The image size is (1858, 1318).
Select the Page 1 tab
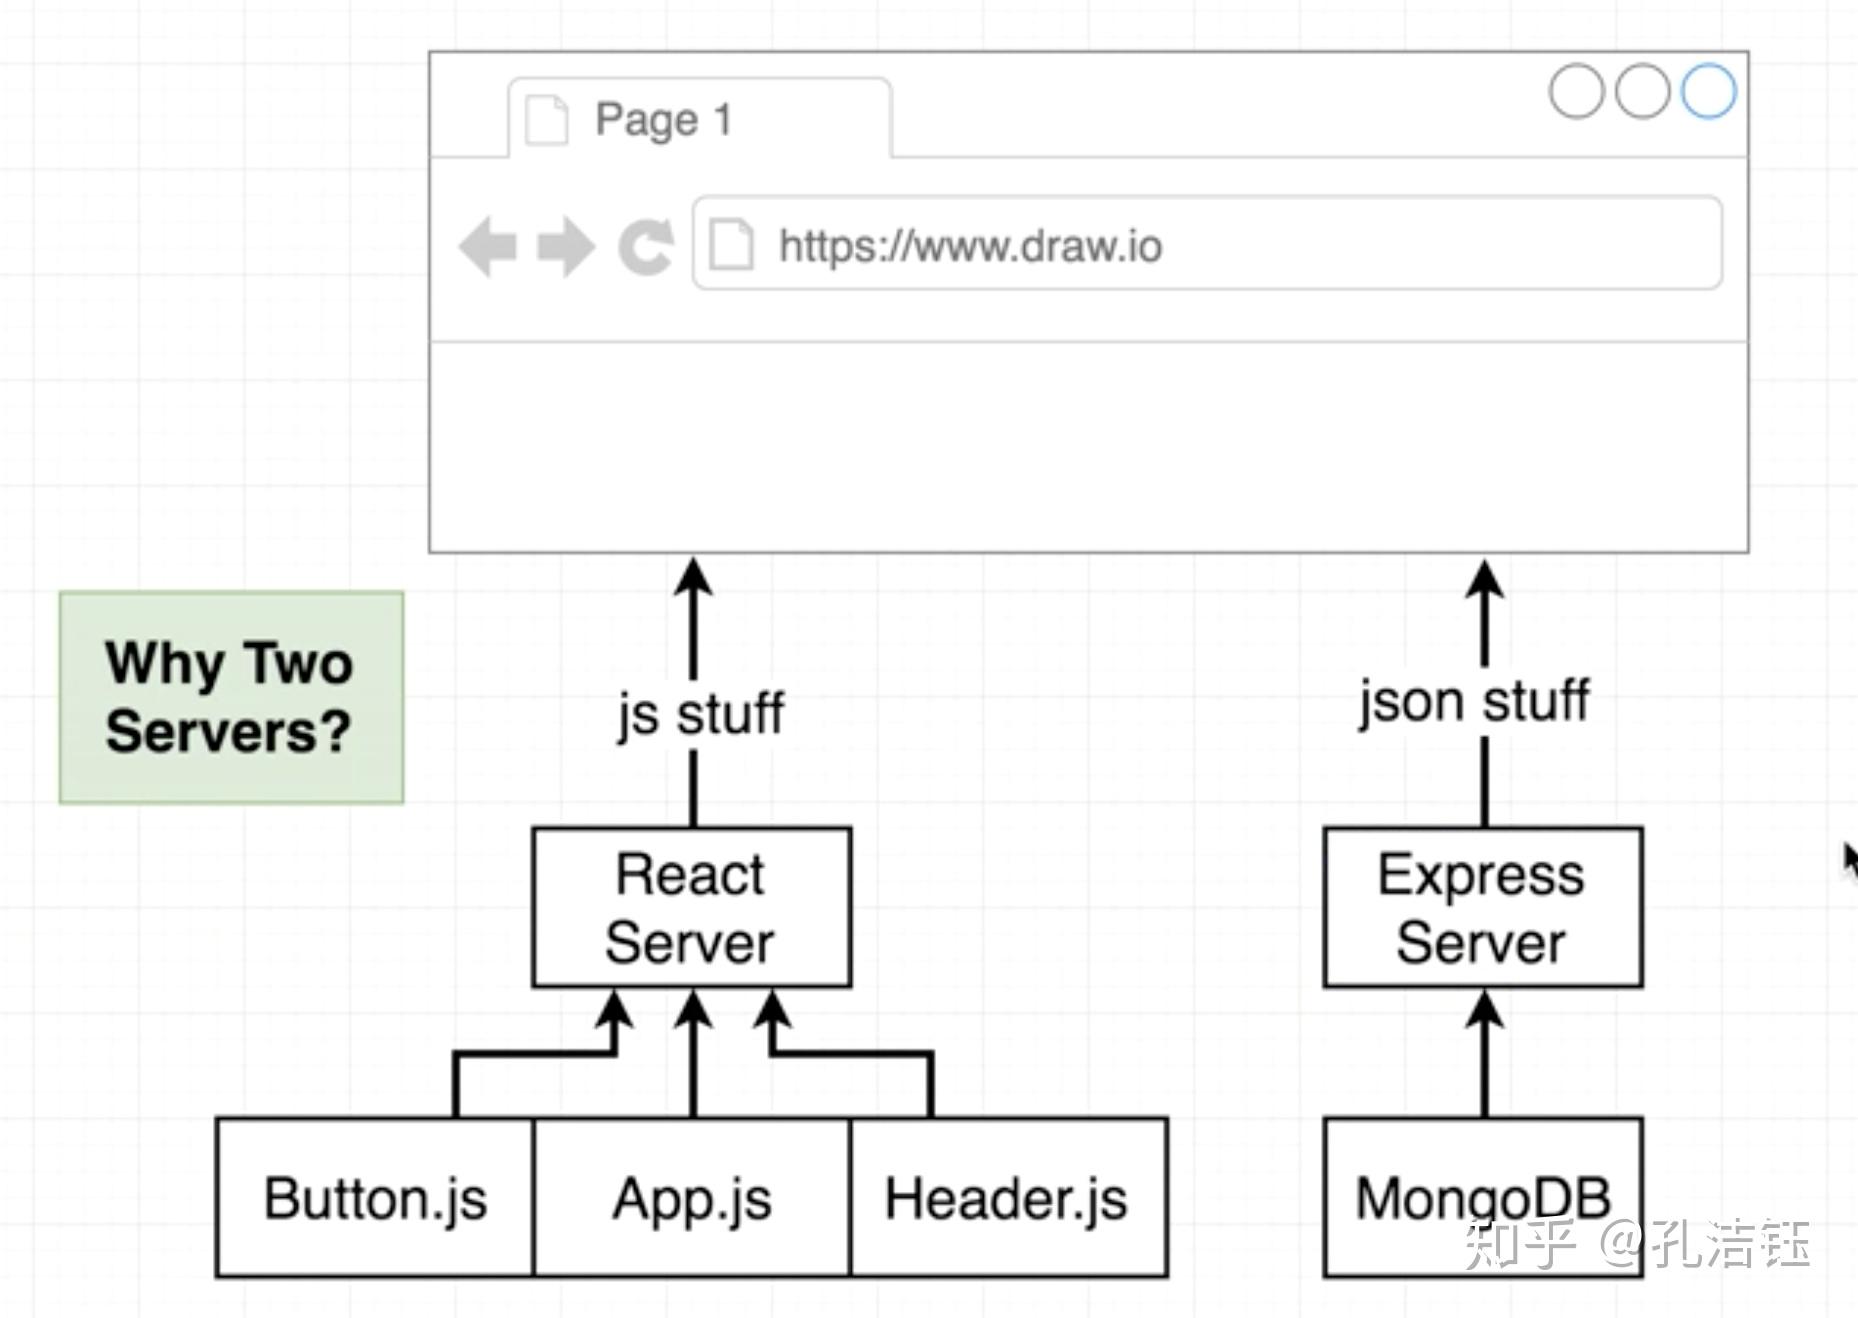(700, 118)
